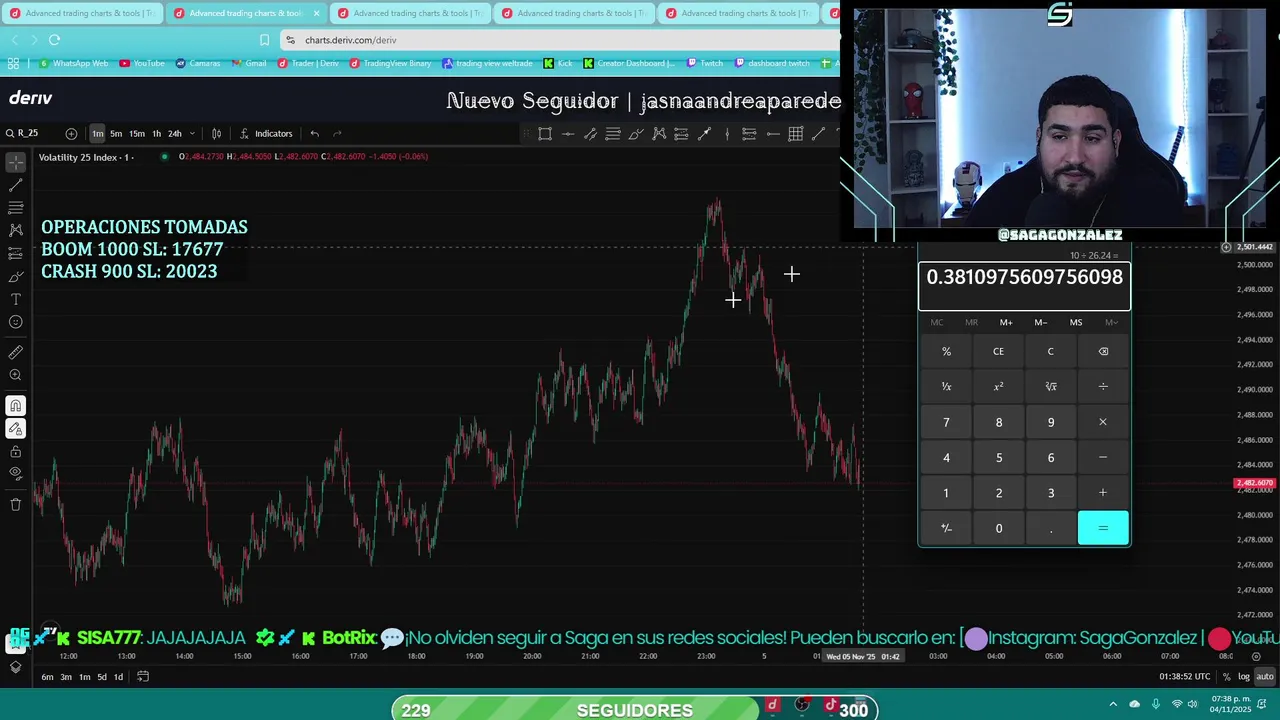Click the trash remove drawings icon
Screen dimensions: 1280x720
coord(15,505)
